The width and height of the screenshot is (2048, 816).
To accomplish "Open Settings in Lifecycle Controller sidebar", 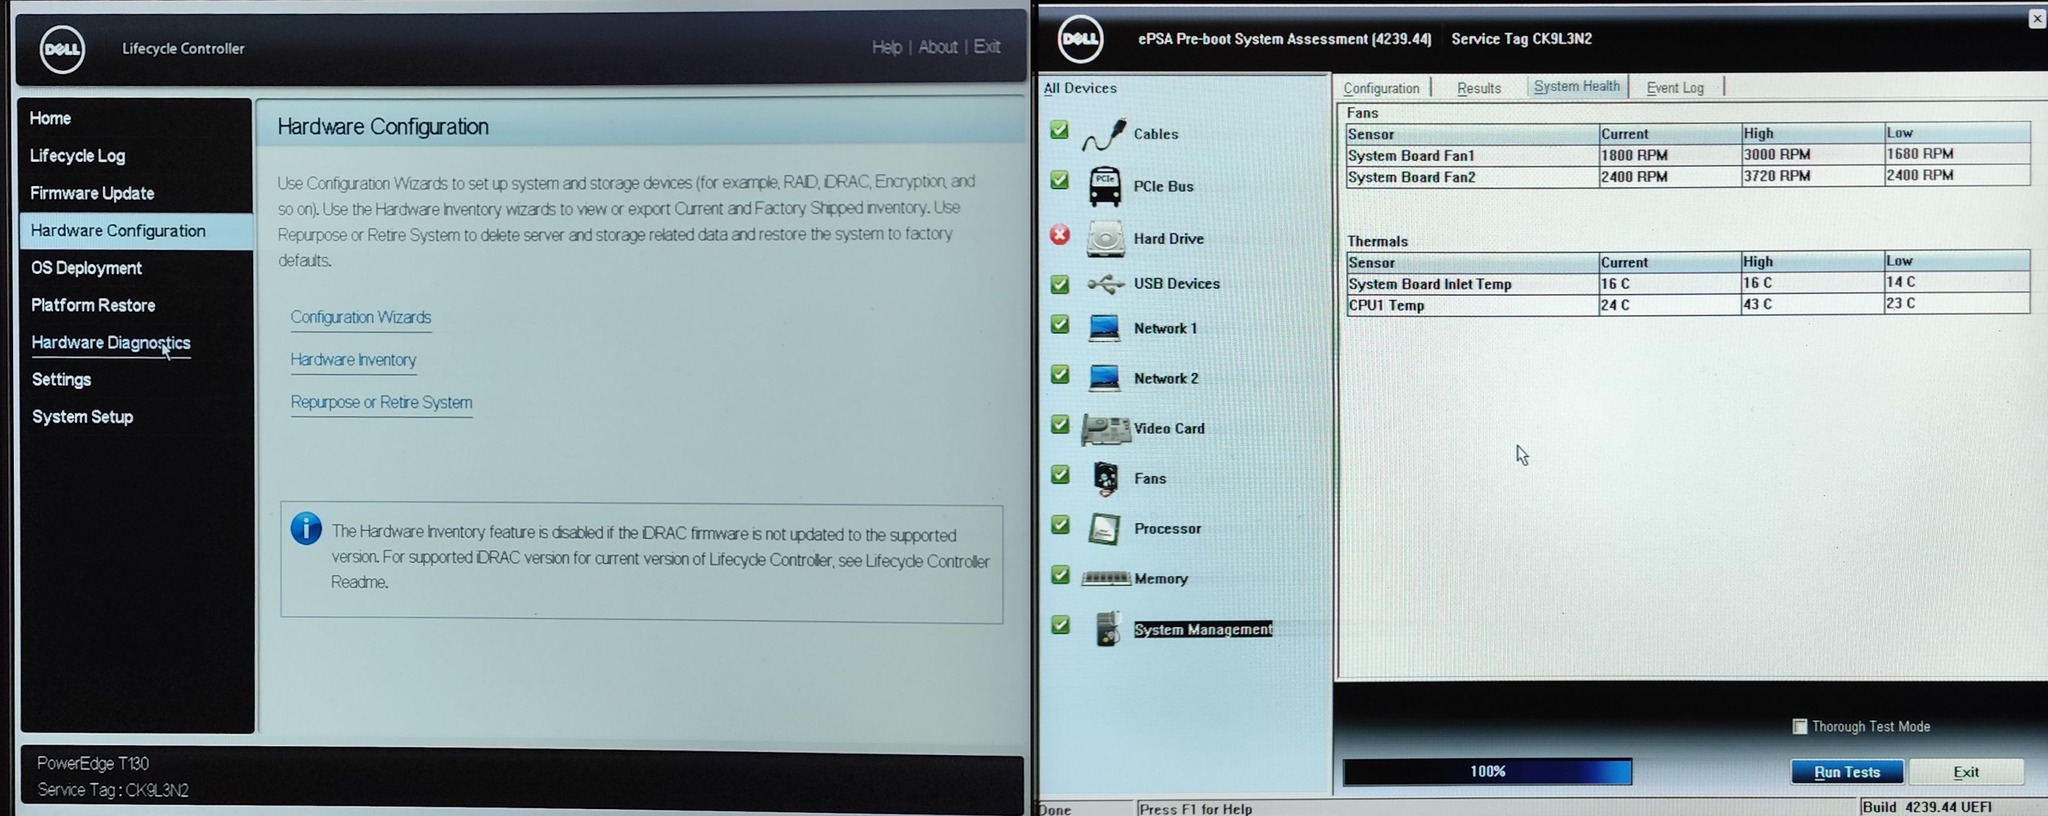I will [x=61, y=380].
